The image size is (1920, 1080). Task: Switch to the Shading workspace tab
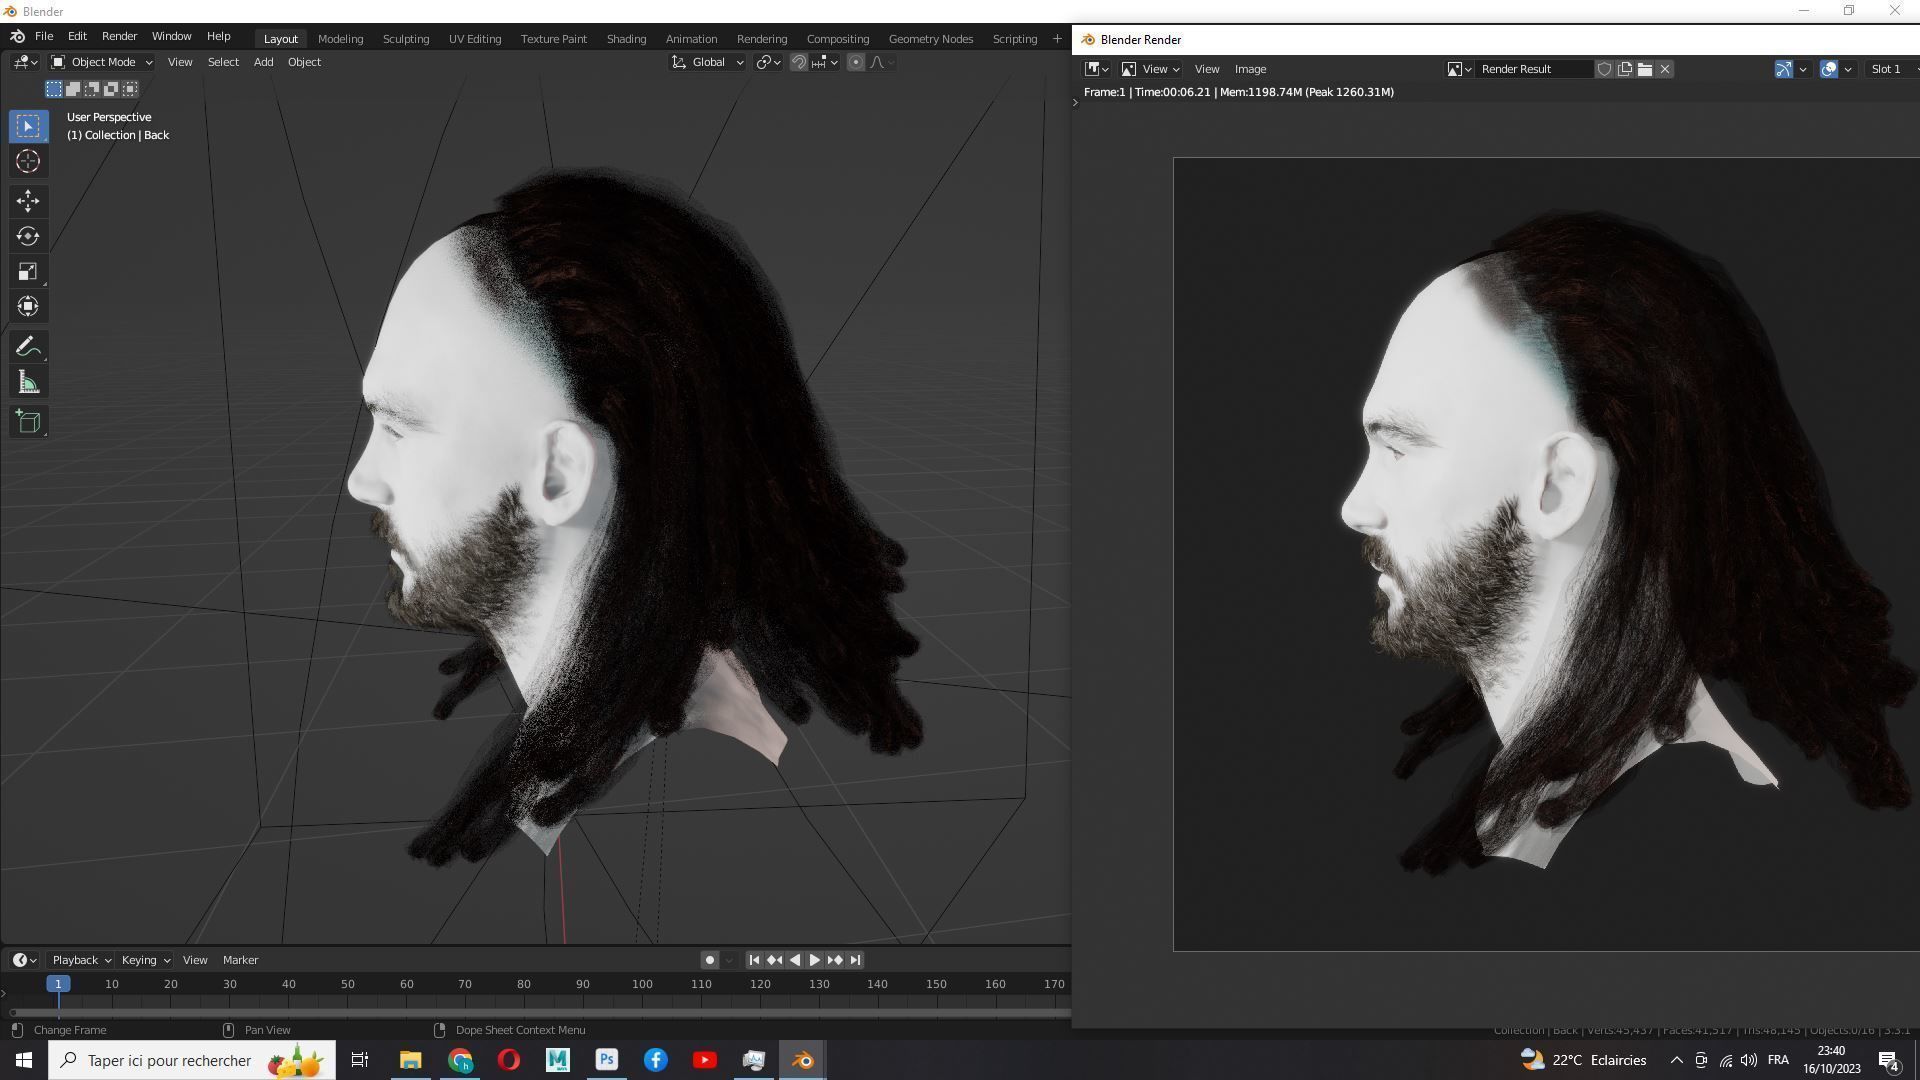[x=626, y=38]
